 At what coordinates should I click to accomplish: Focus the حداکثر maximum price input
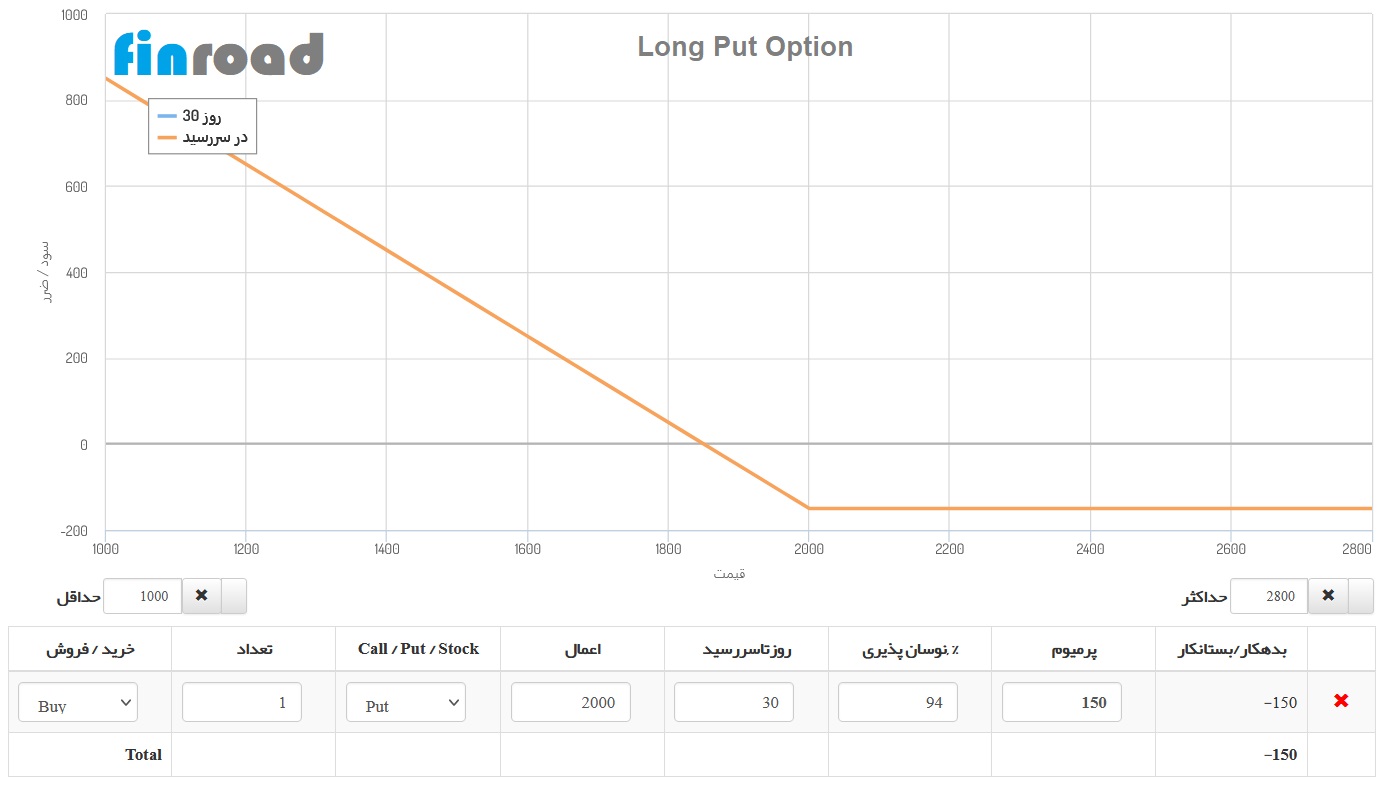pos(1268,596)
